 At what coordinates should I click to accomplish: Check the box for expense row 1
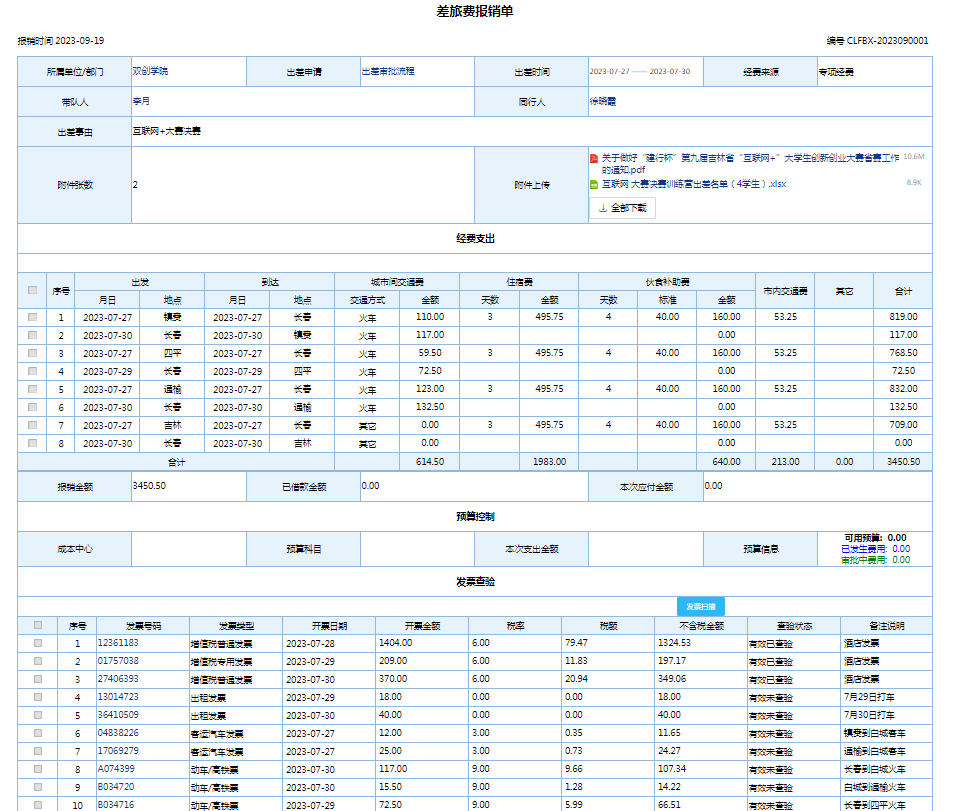[x=33, y=317]
